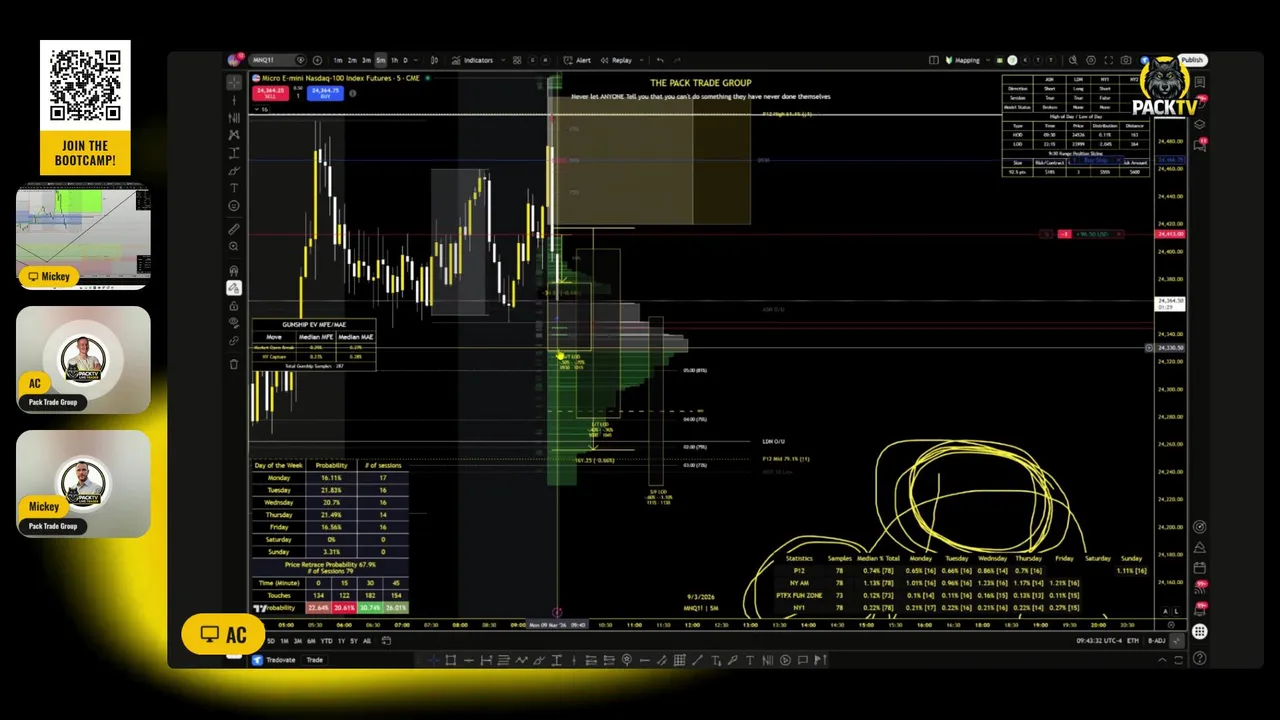Set date range to YTD

pyautogui.click(x=326, y=641)
